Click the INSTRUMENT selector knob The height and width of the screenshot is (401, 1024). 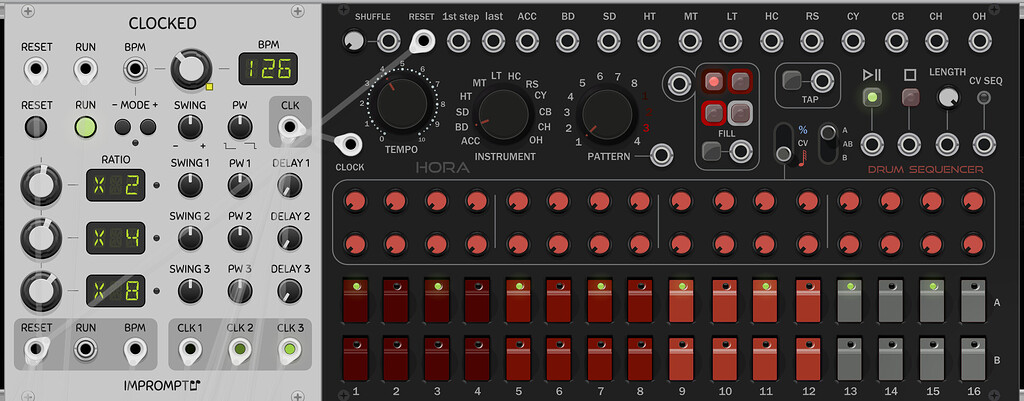(503, 115)
